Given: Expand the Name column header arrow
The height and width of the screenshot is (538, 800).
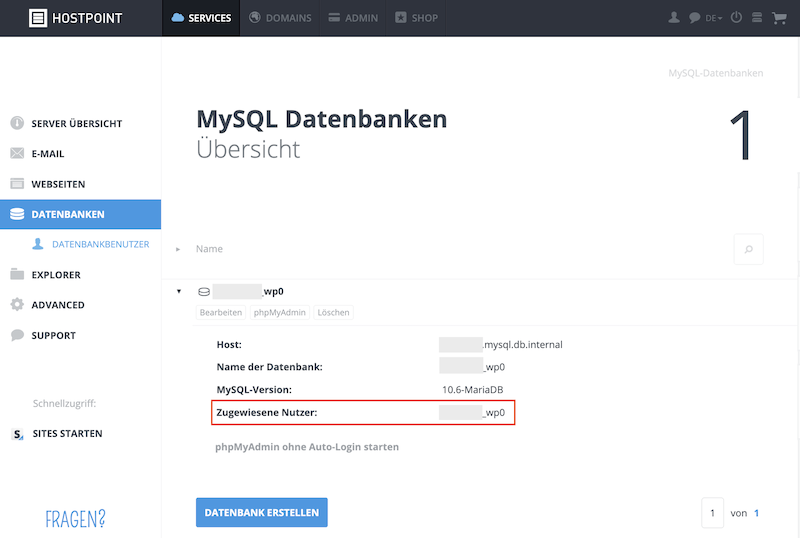Looking at the screenshot, I should pos(178,249).
